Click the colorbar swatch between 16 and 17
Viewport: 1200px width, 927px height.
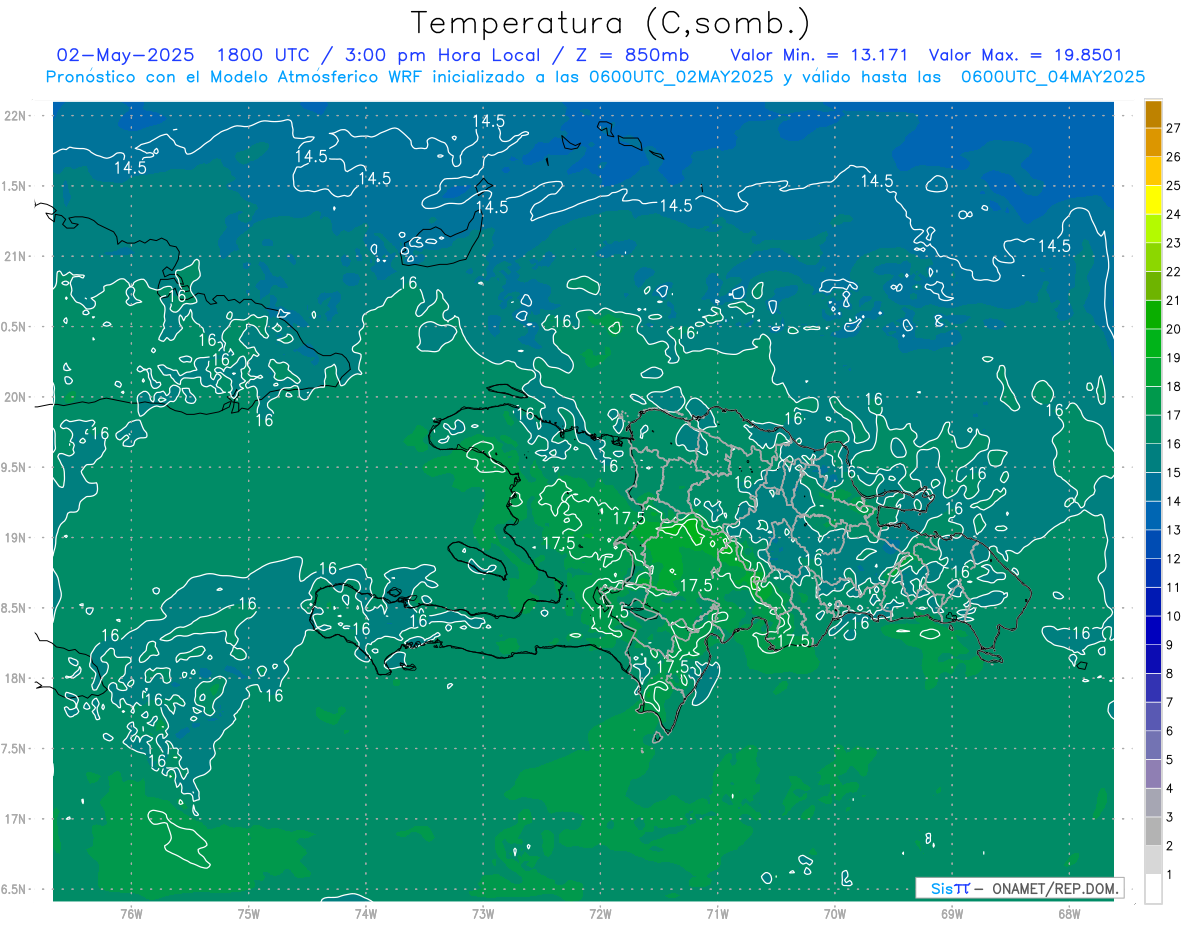click(x=1153, y=429)
